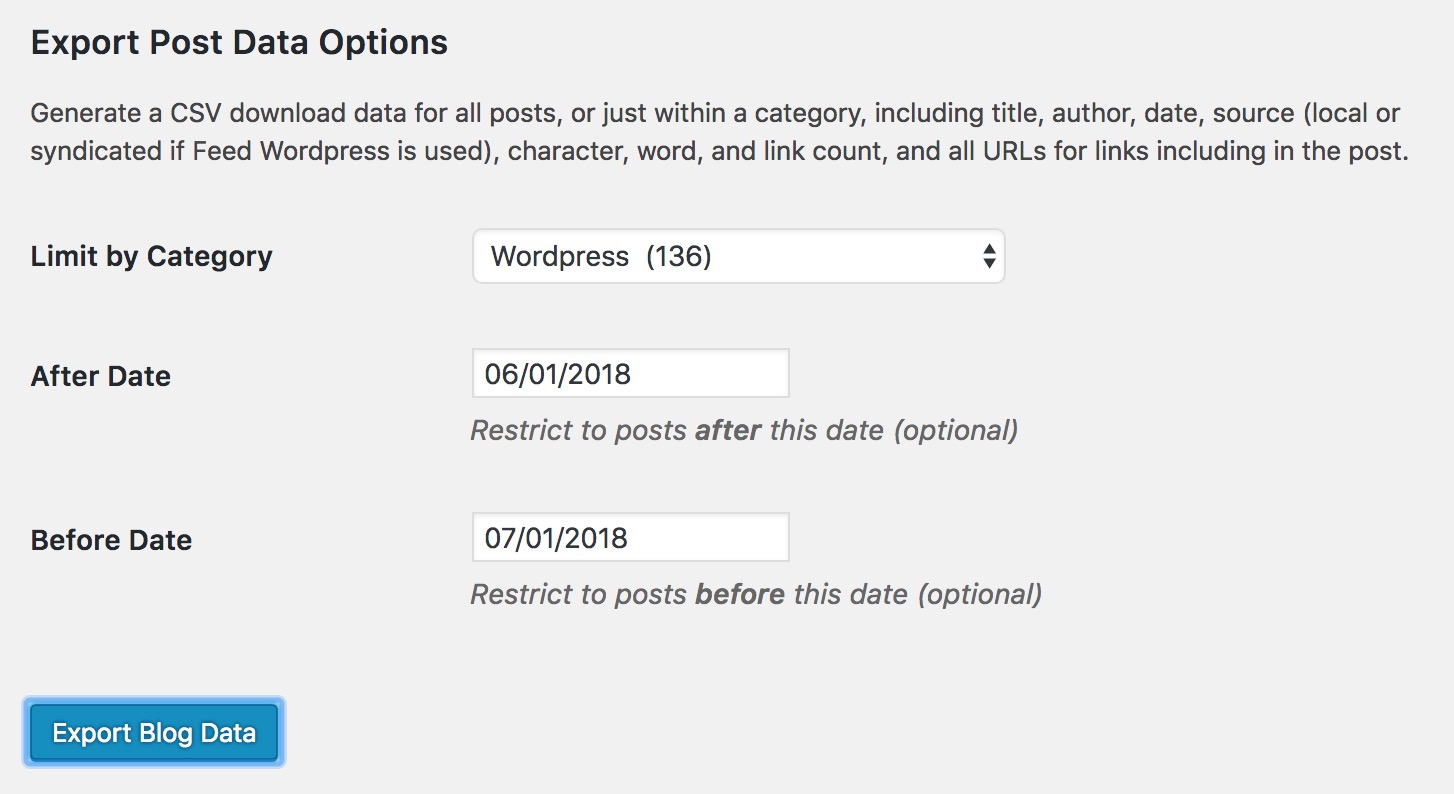Click the bold word "before" in hint

click(740, 595)
